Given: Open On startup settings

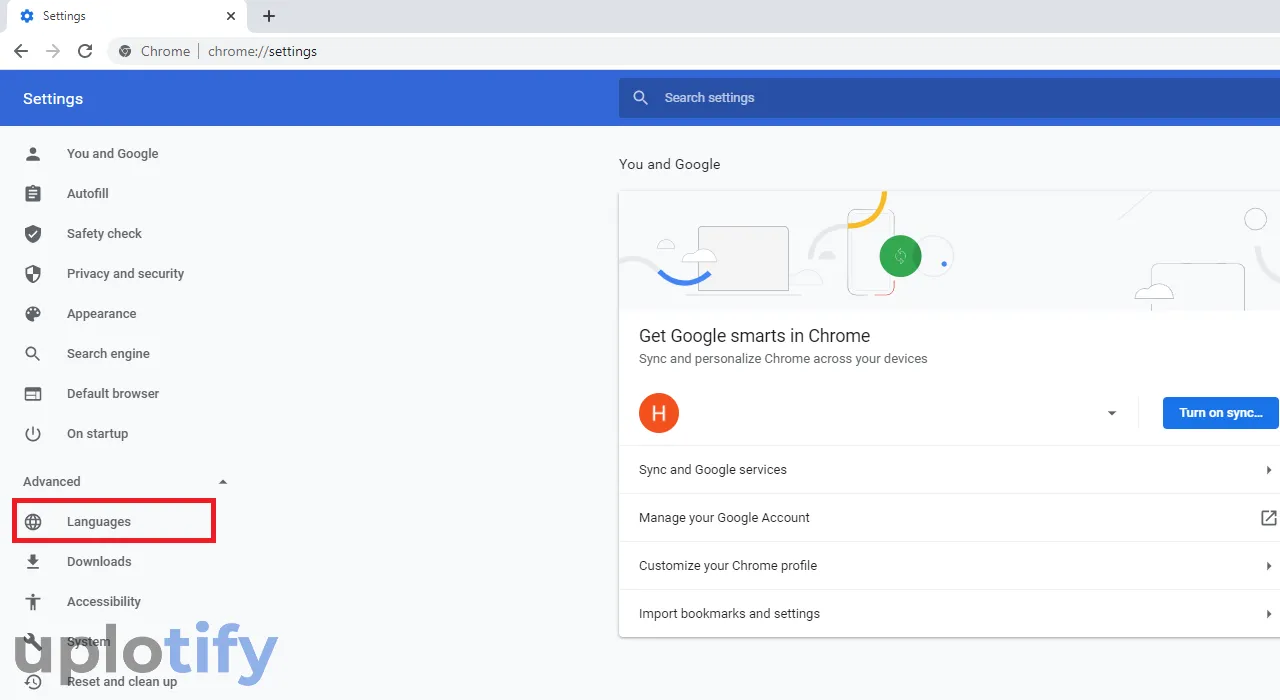Looking at the screenshot, I should coord(97,434).
